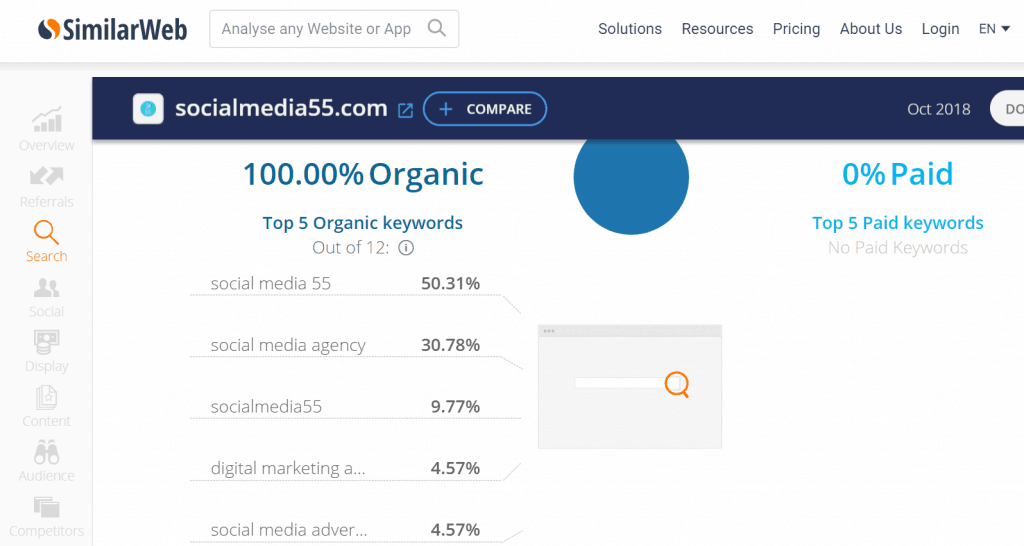Click the cut-off DO button
The image size is (1024, 546).
point(1008,109)
